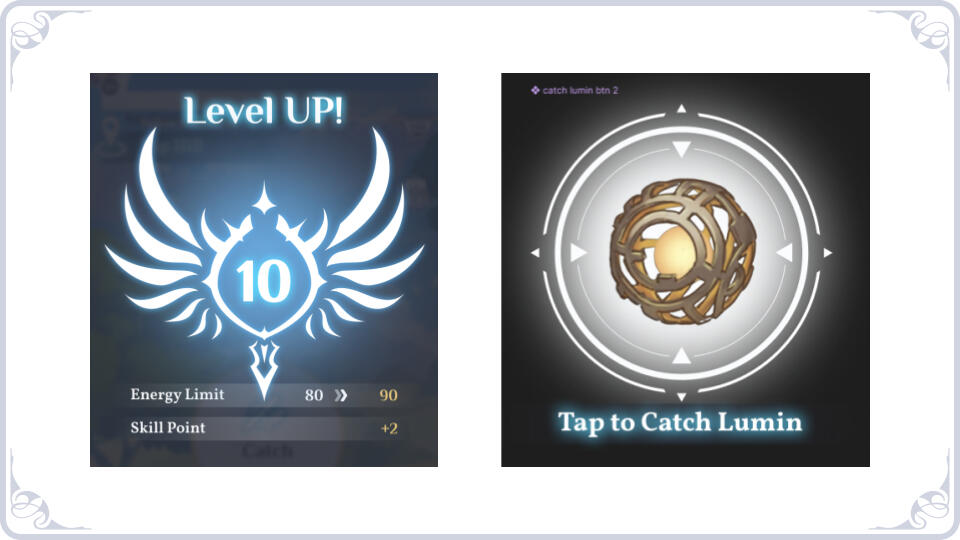Click the inner left arrow in the ring
This screenshot has height=540, width=960.
(x=579, y=252)
